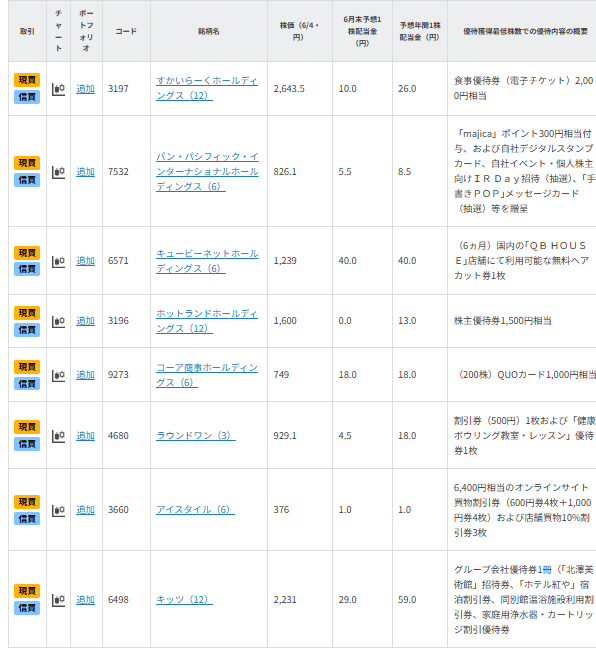
Task: Open パン・パシフィック・インターナショナル stock link
Action: pyautogui.click(x=207, y=172)
